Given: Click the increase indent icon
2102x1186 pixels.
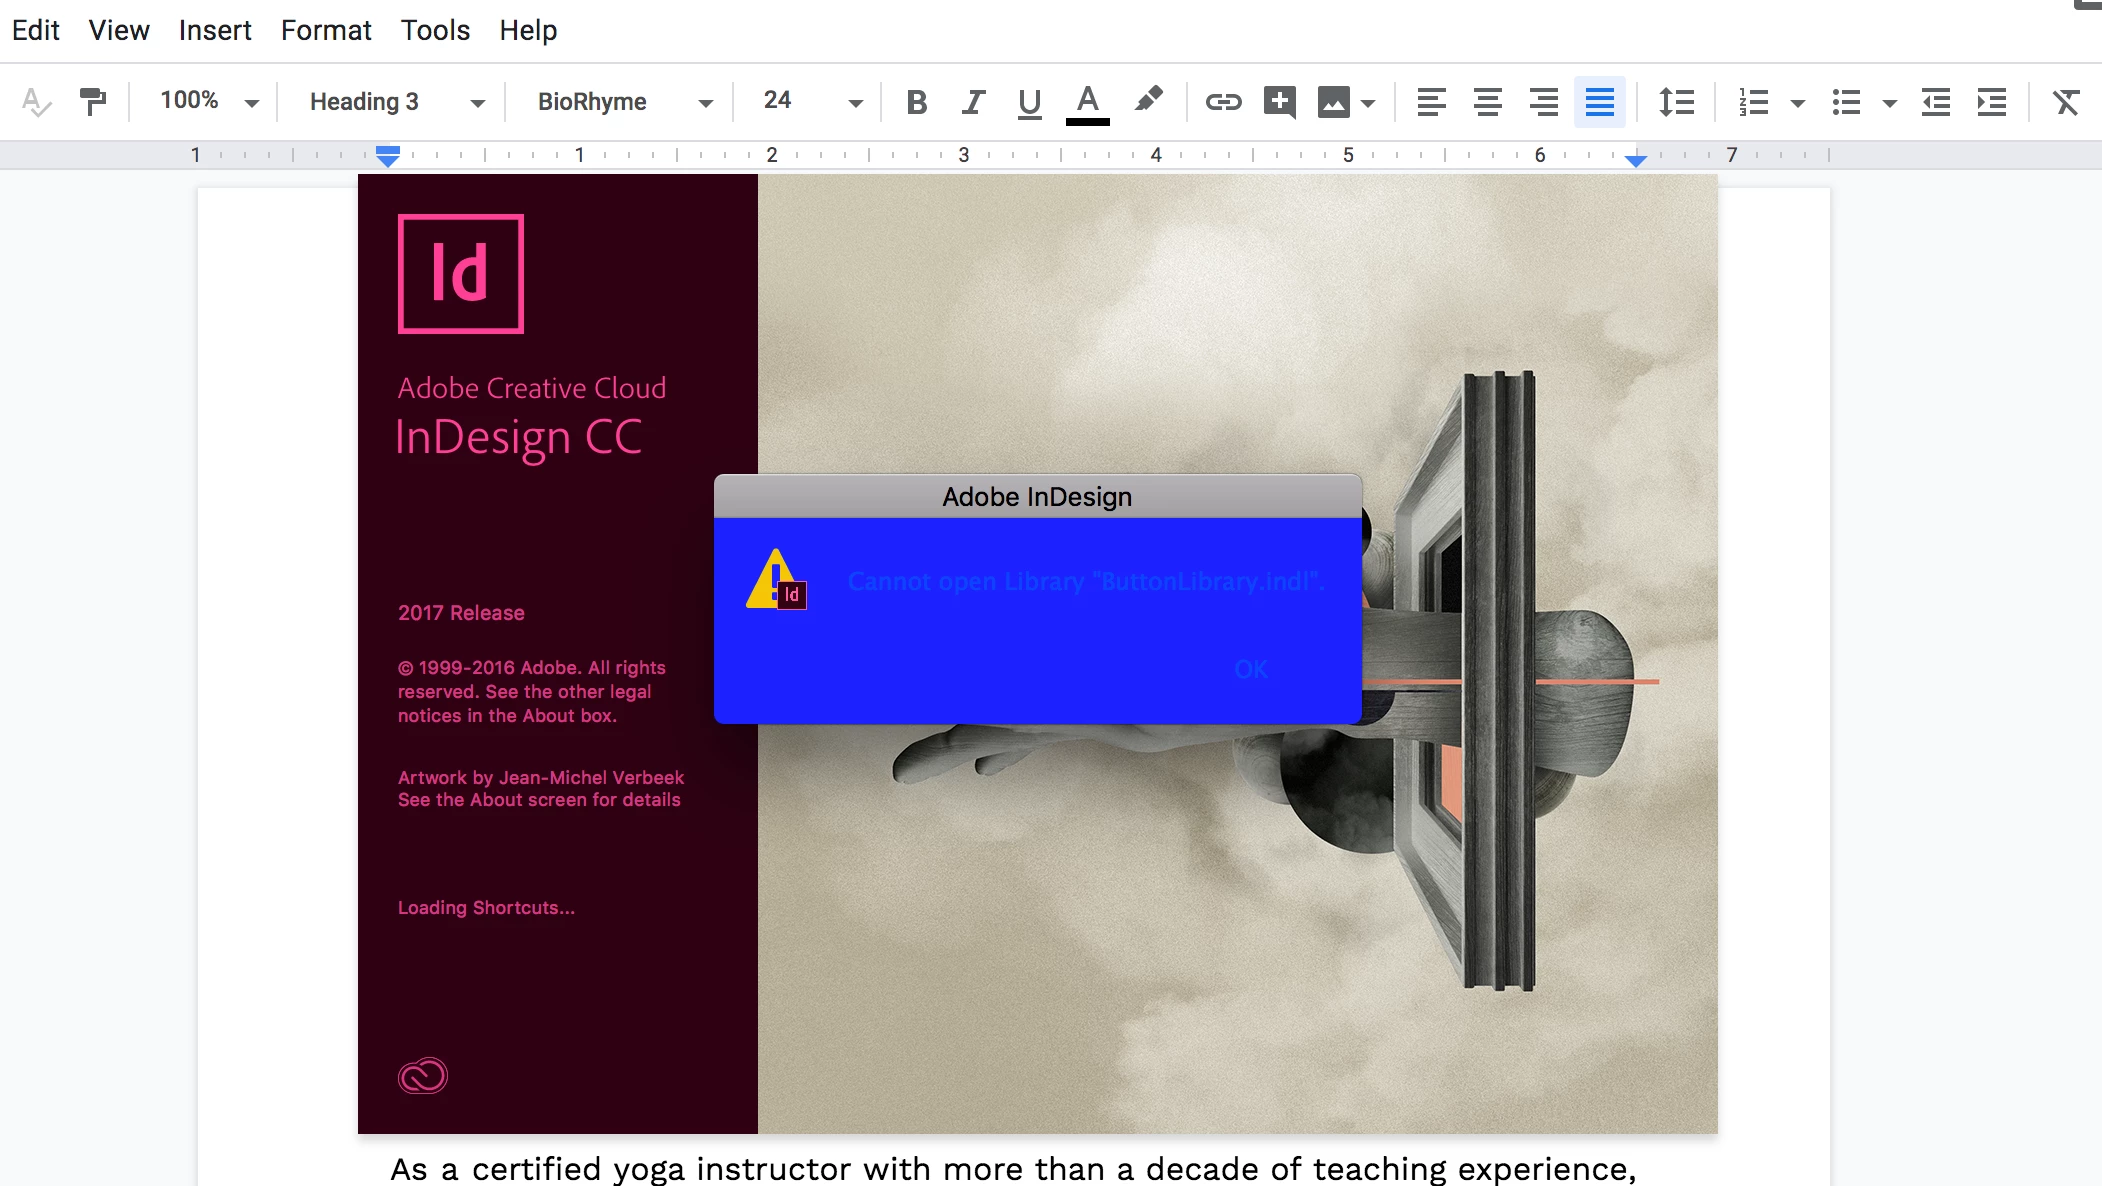Looking at the screenshot, I should (1991, 102).
